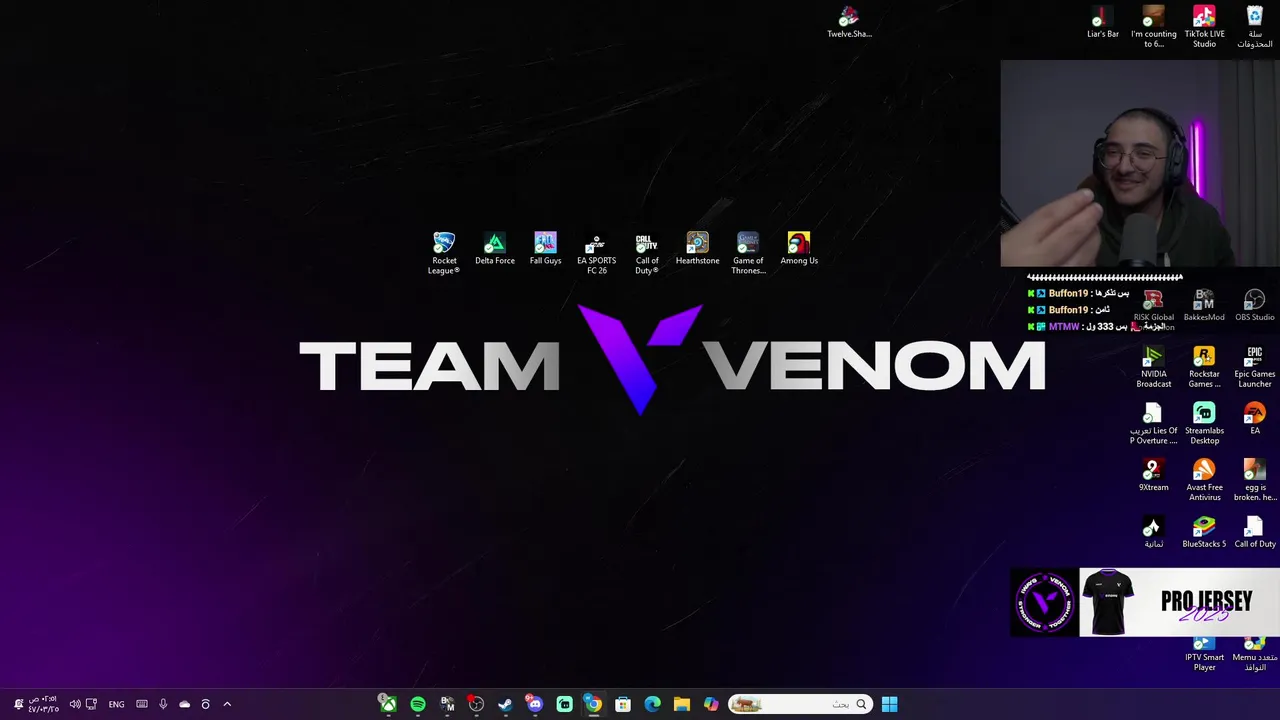Open the Call of Duty file beside BlueStacks

1255,532
